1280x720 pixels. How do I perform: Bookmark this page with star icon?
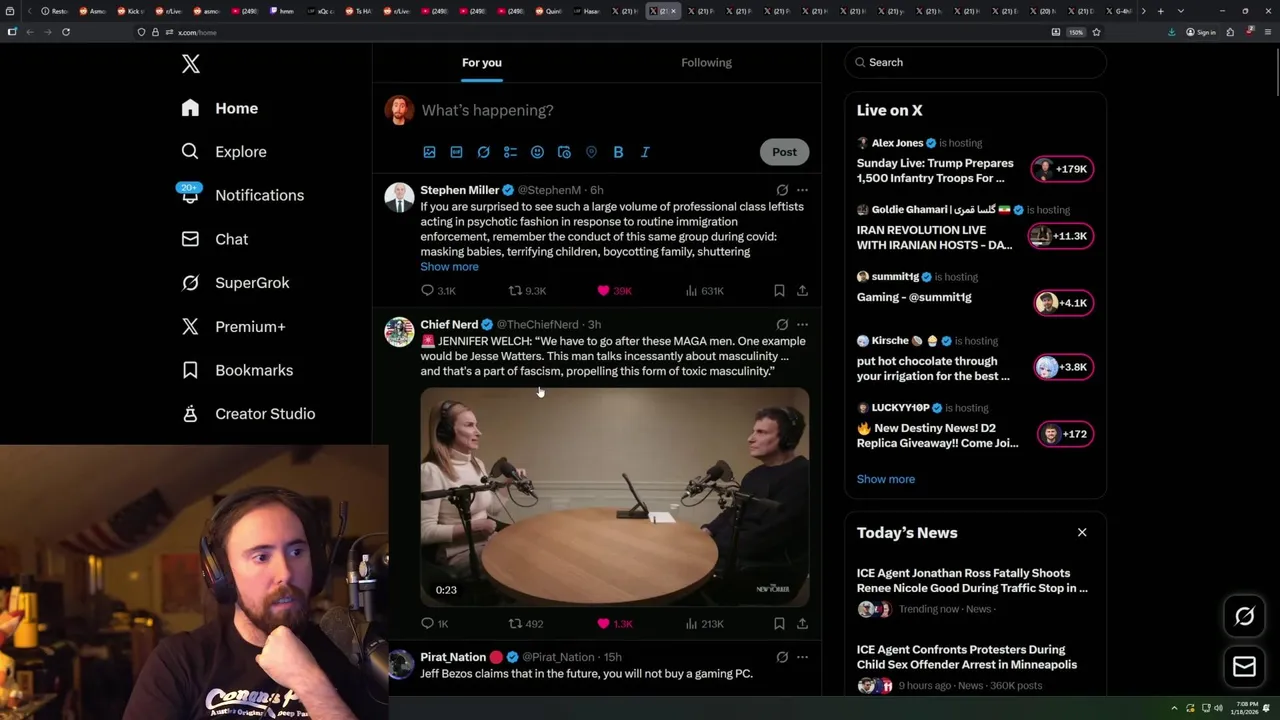(1096, 32)
